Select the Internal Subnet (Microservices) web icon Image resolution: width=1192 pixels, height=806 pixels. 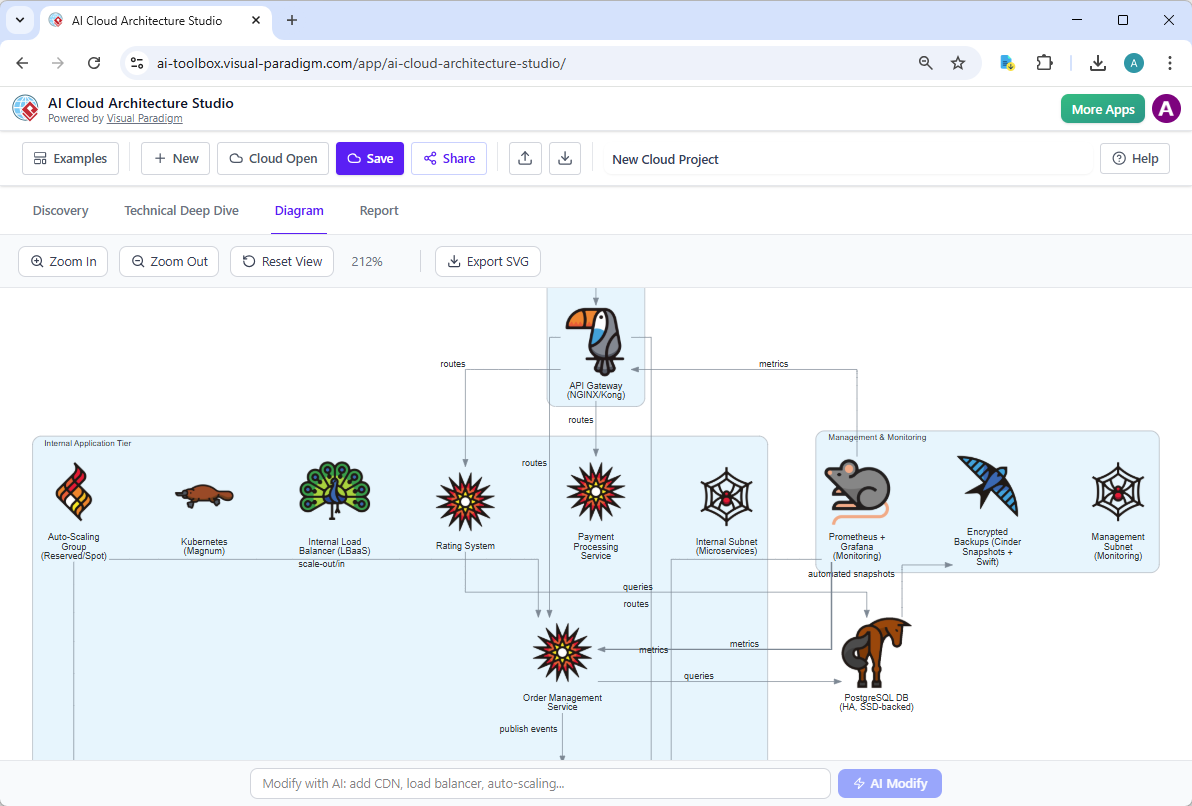point(726,495)
